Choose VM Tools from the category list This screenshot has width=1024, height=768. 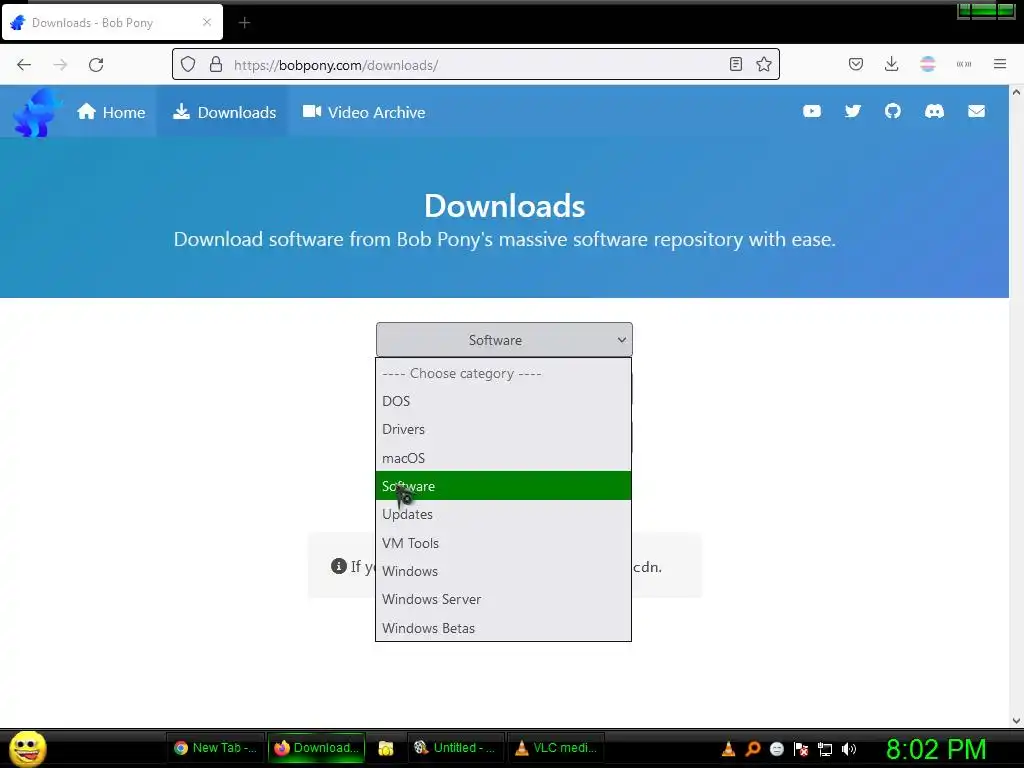click(504, 543)
